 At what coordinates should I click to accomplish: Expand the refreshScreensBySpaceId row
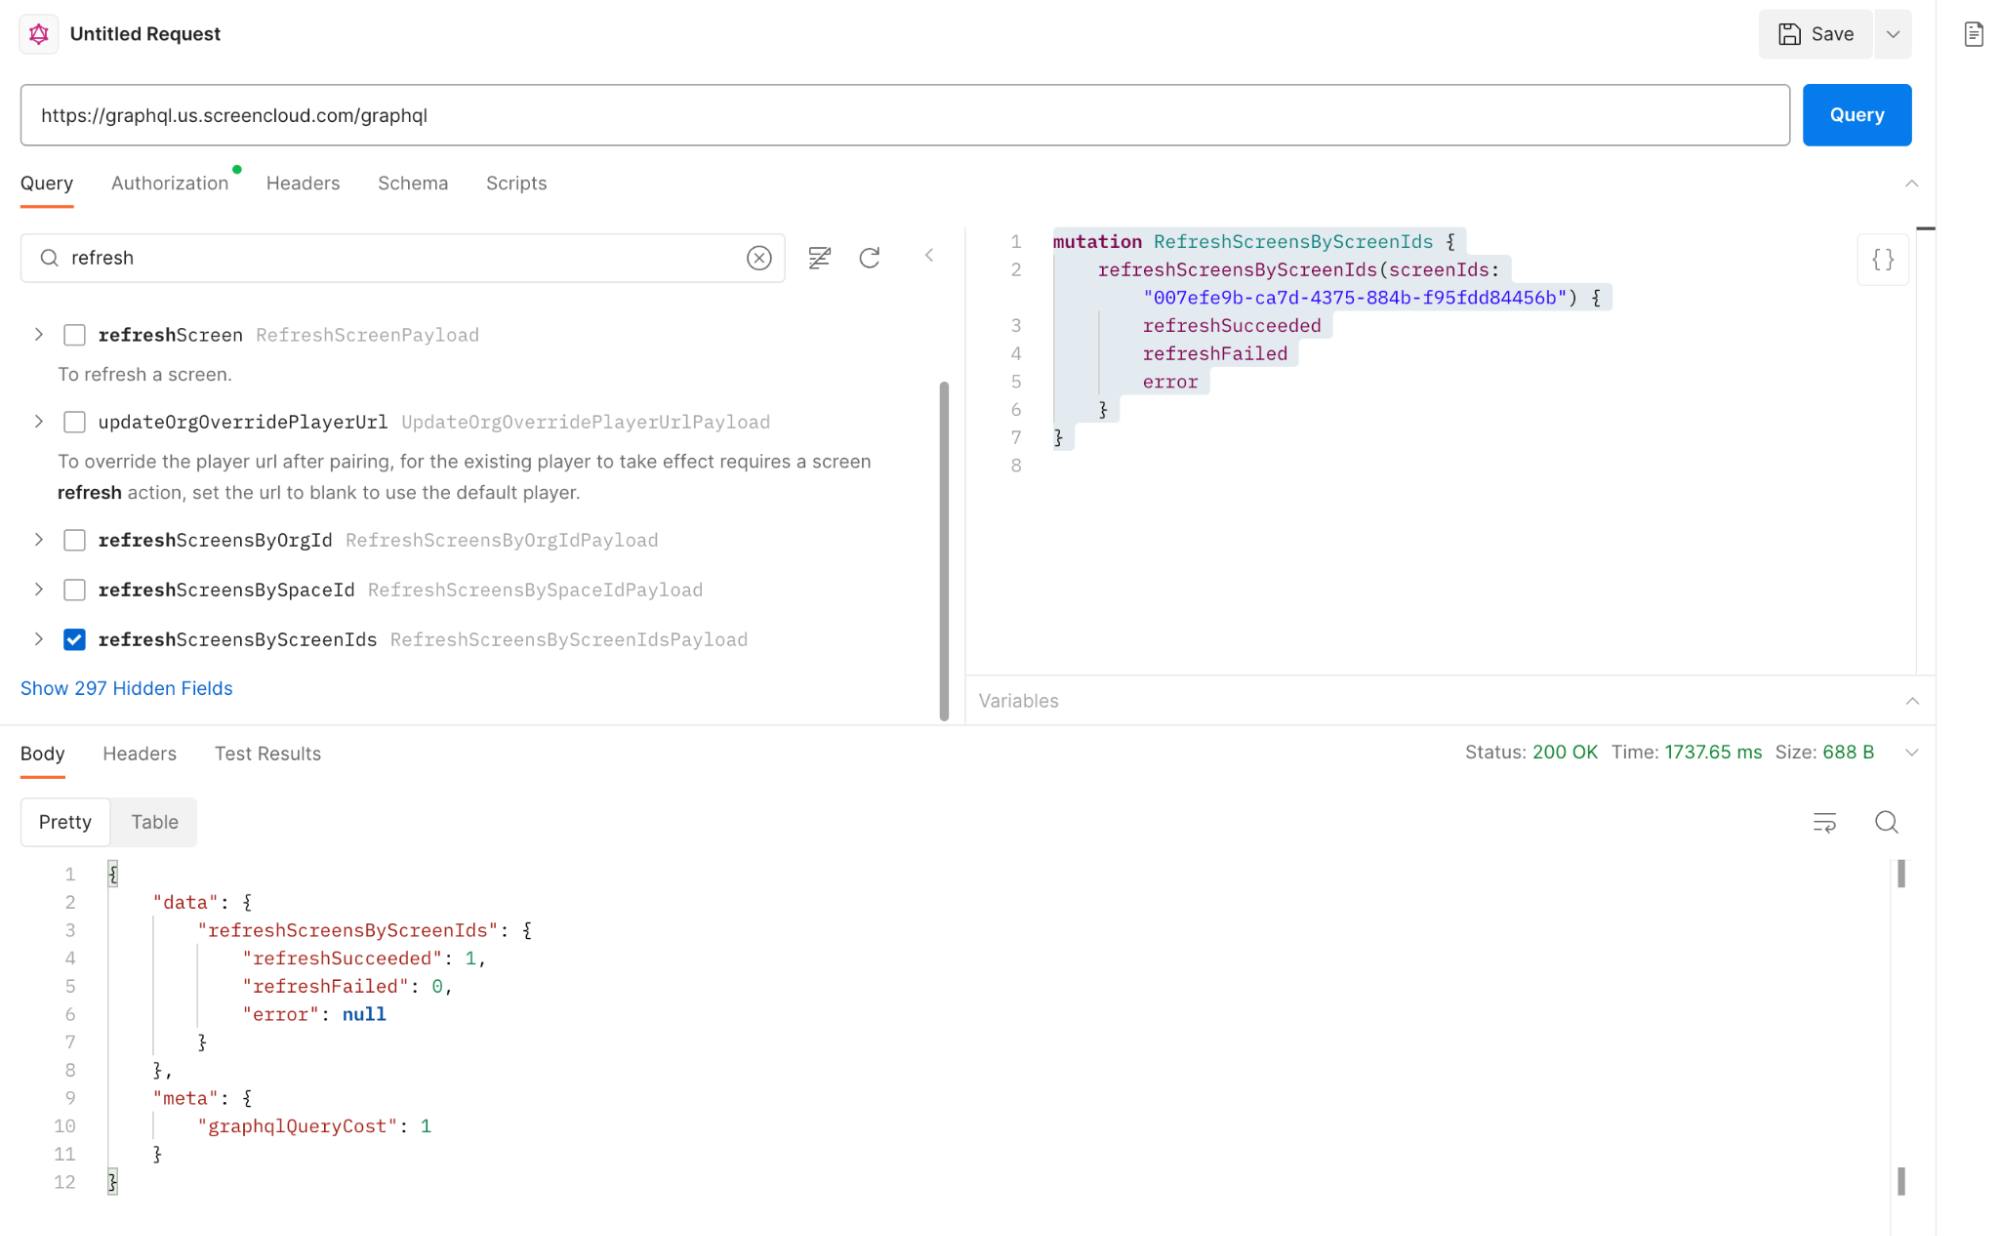pos(39,590)
